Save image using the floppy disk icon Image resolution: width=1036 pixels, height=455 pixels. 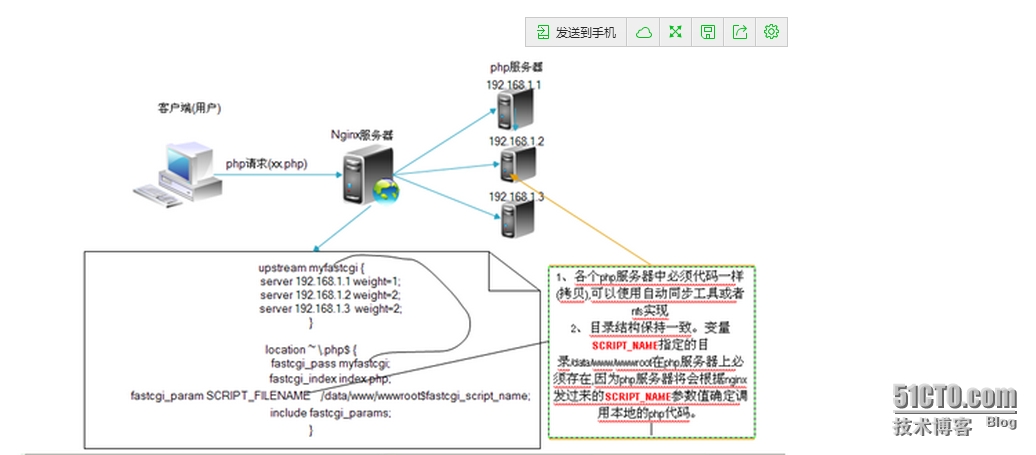point(708,32)
